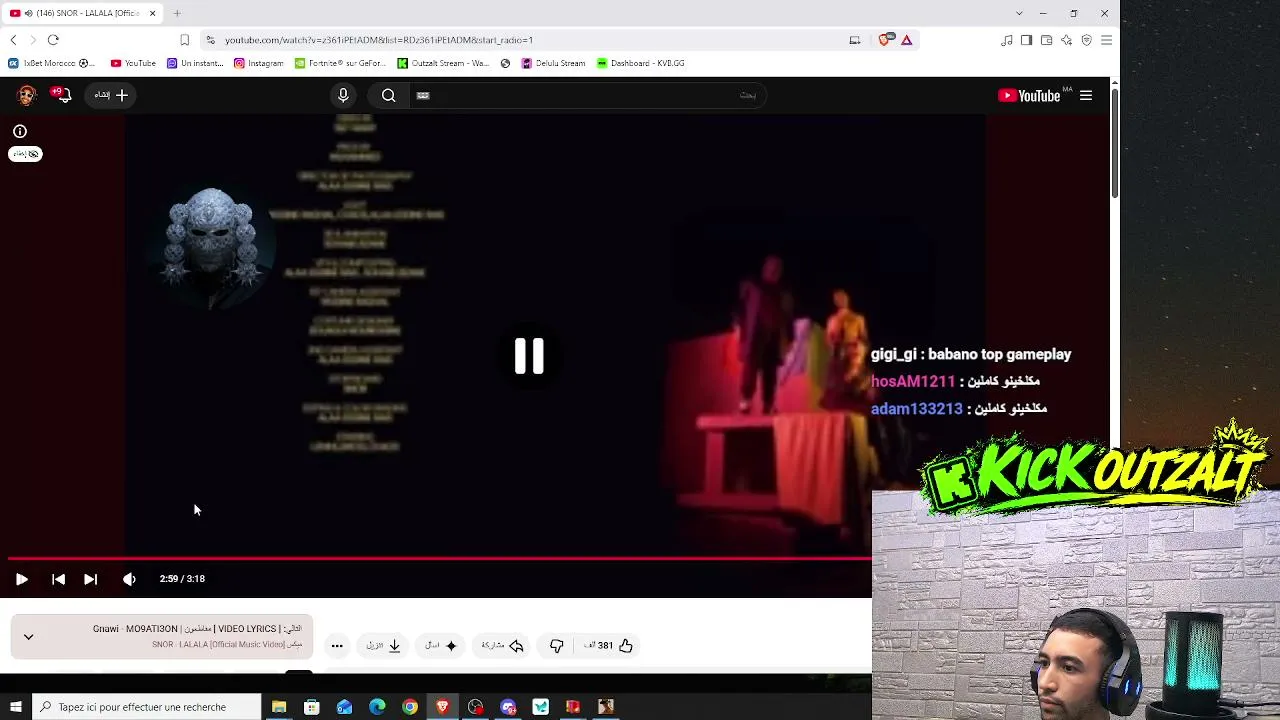This screenshot has height=720, width=1280.
Task: Open the Fortnite sur GeFor... bookmark
Action: click(x=341, y=63)
